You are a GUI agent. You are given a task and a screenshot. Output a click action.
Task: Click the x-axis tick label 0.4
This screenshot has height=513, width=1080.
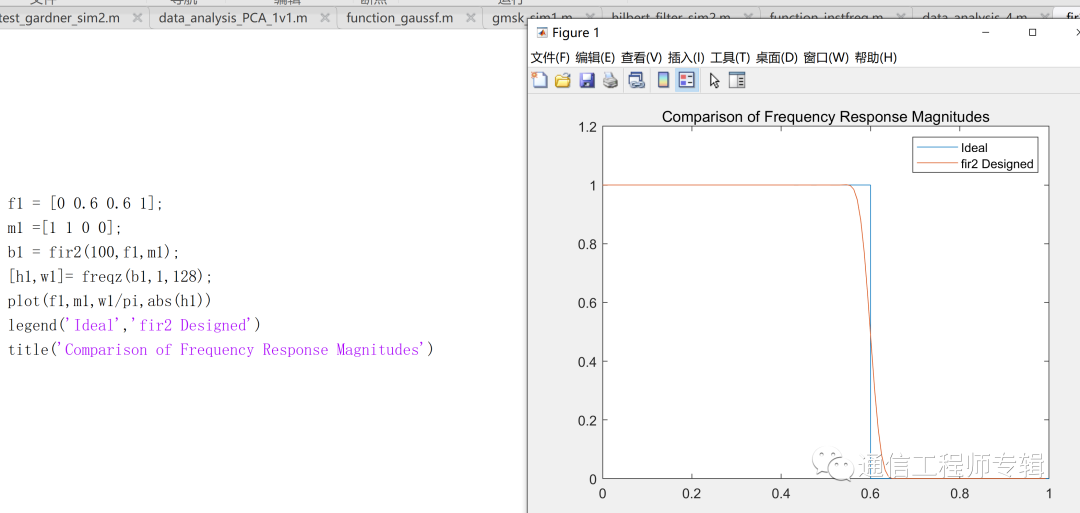[781, 493]
